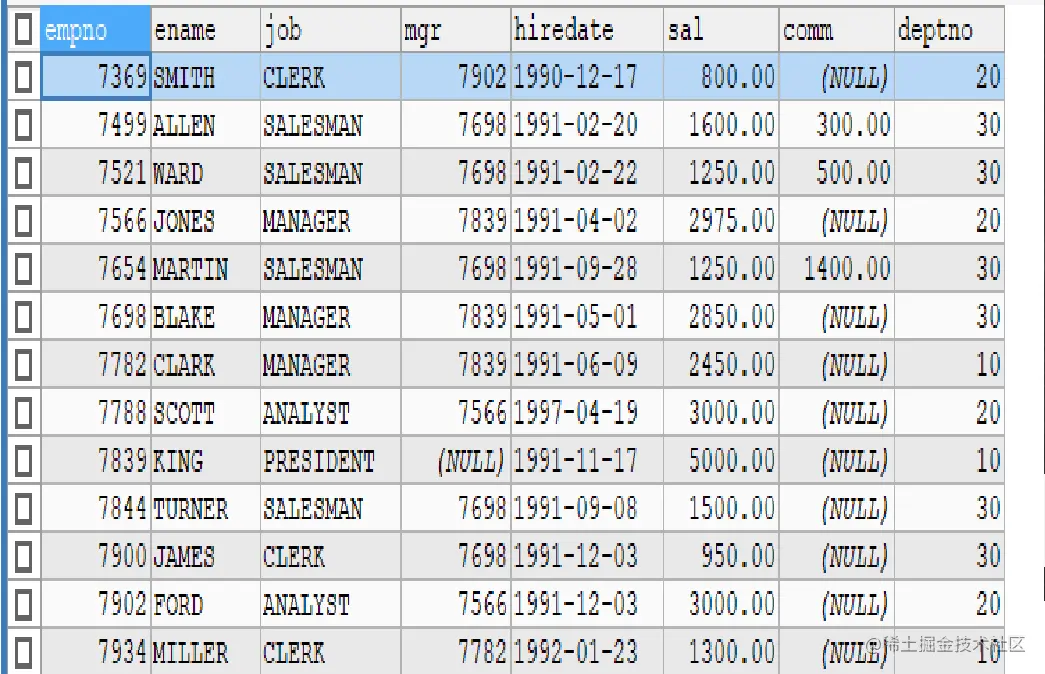Select hiredate 1991-06-09

click(587, 365)
